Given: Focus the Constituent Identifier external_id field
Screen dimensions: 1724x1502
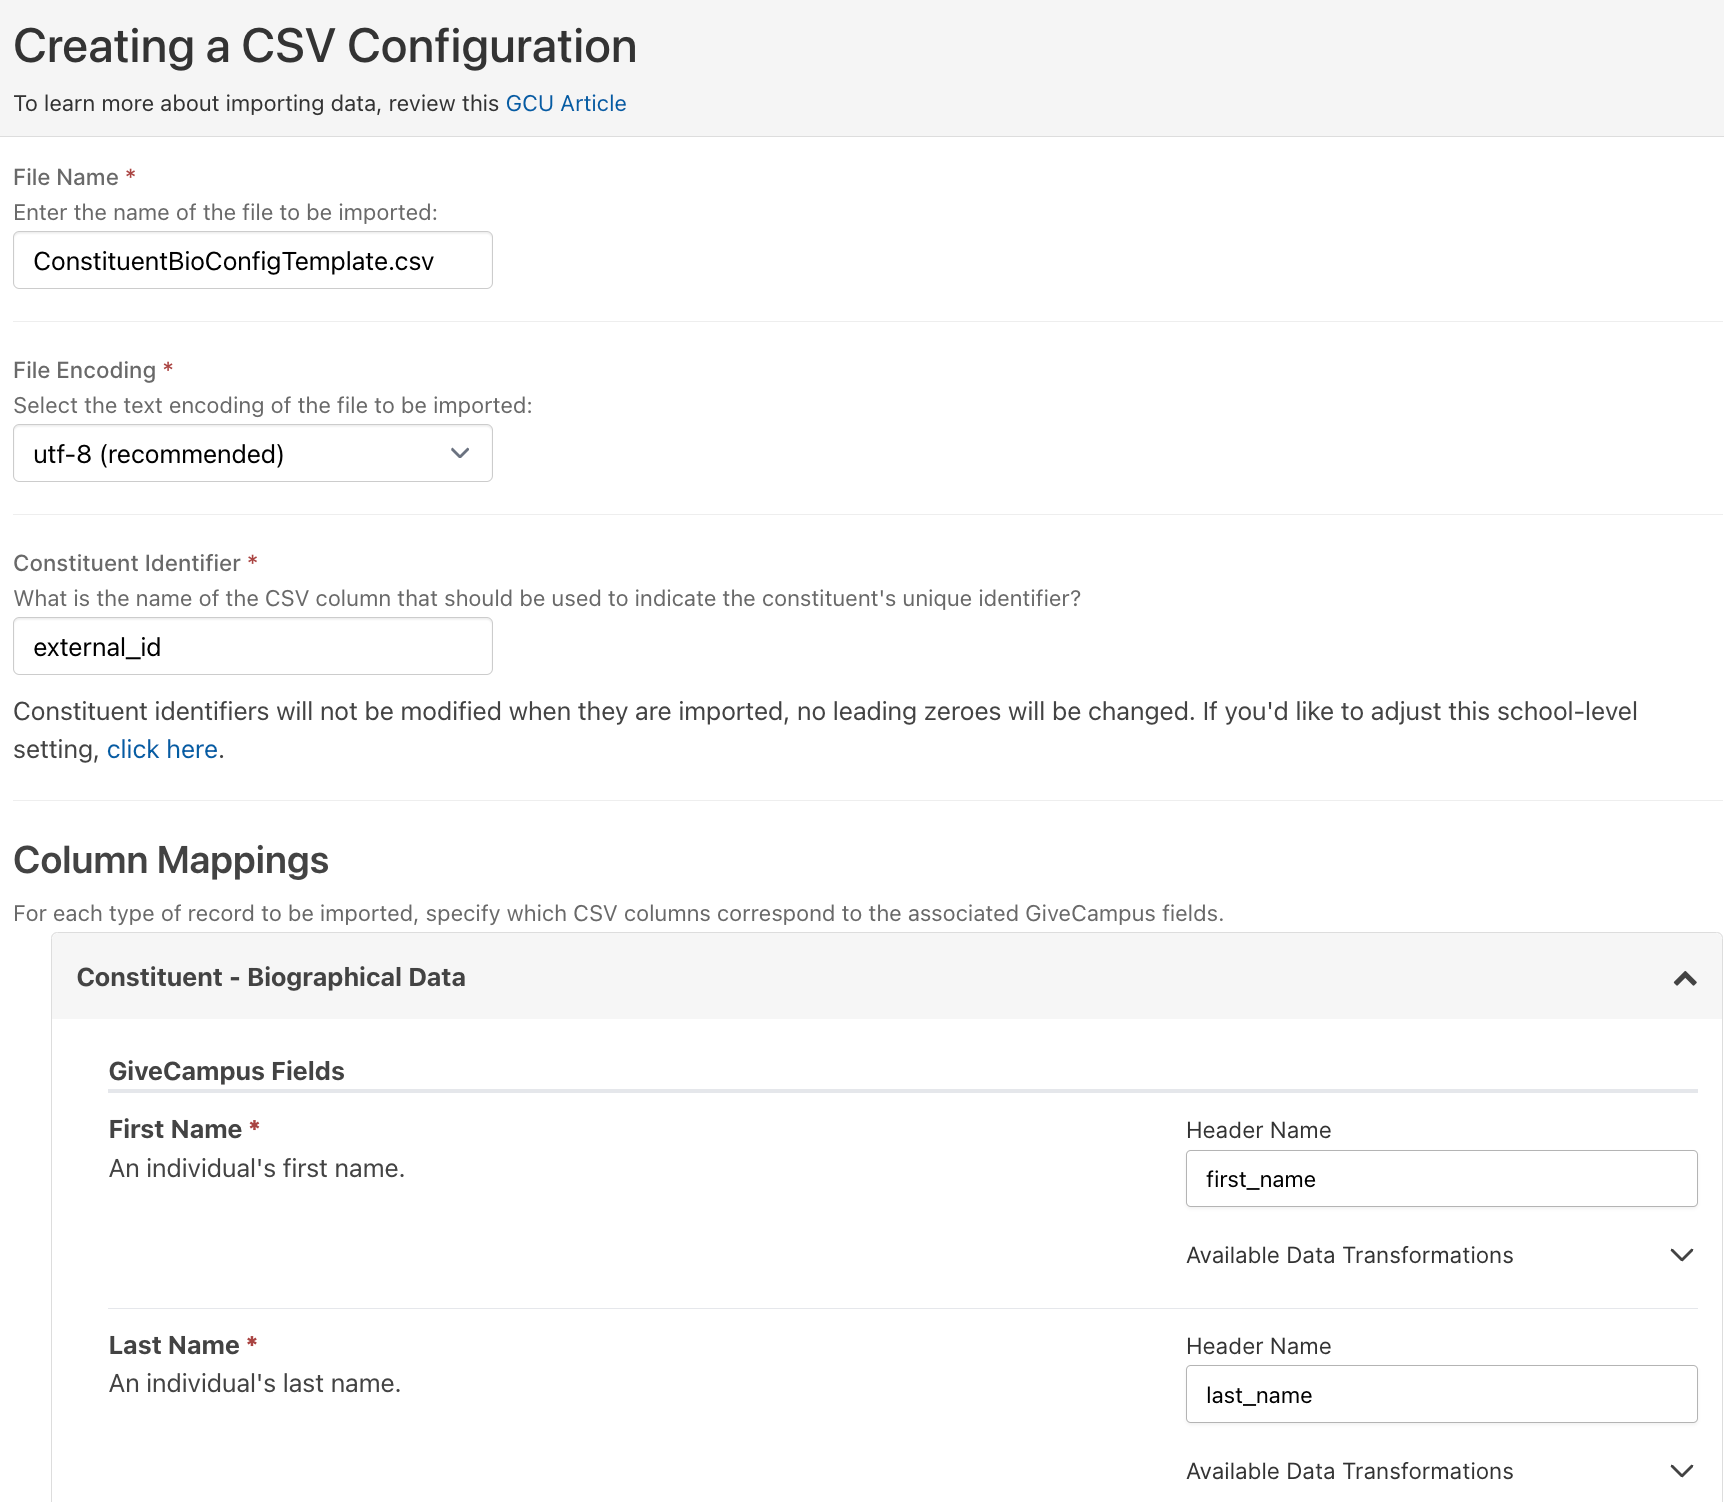Looking at the screenshot, I should (252, 647).
